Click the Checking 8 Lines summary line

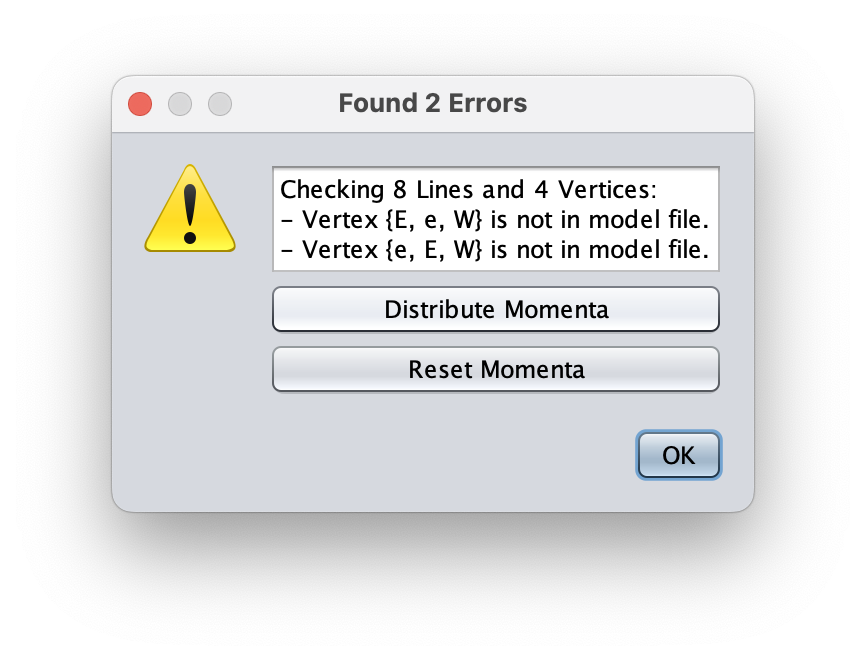pos(467,190)
